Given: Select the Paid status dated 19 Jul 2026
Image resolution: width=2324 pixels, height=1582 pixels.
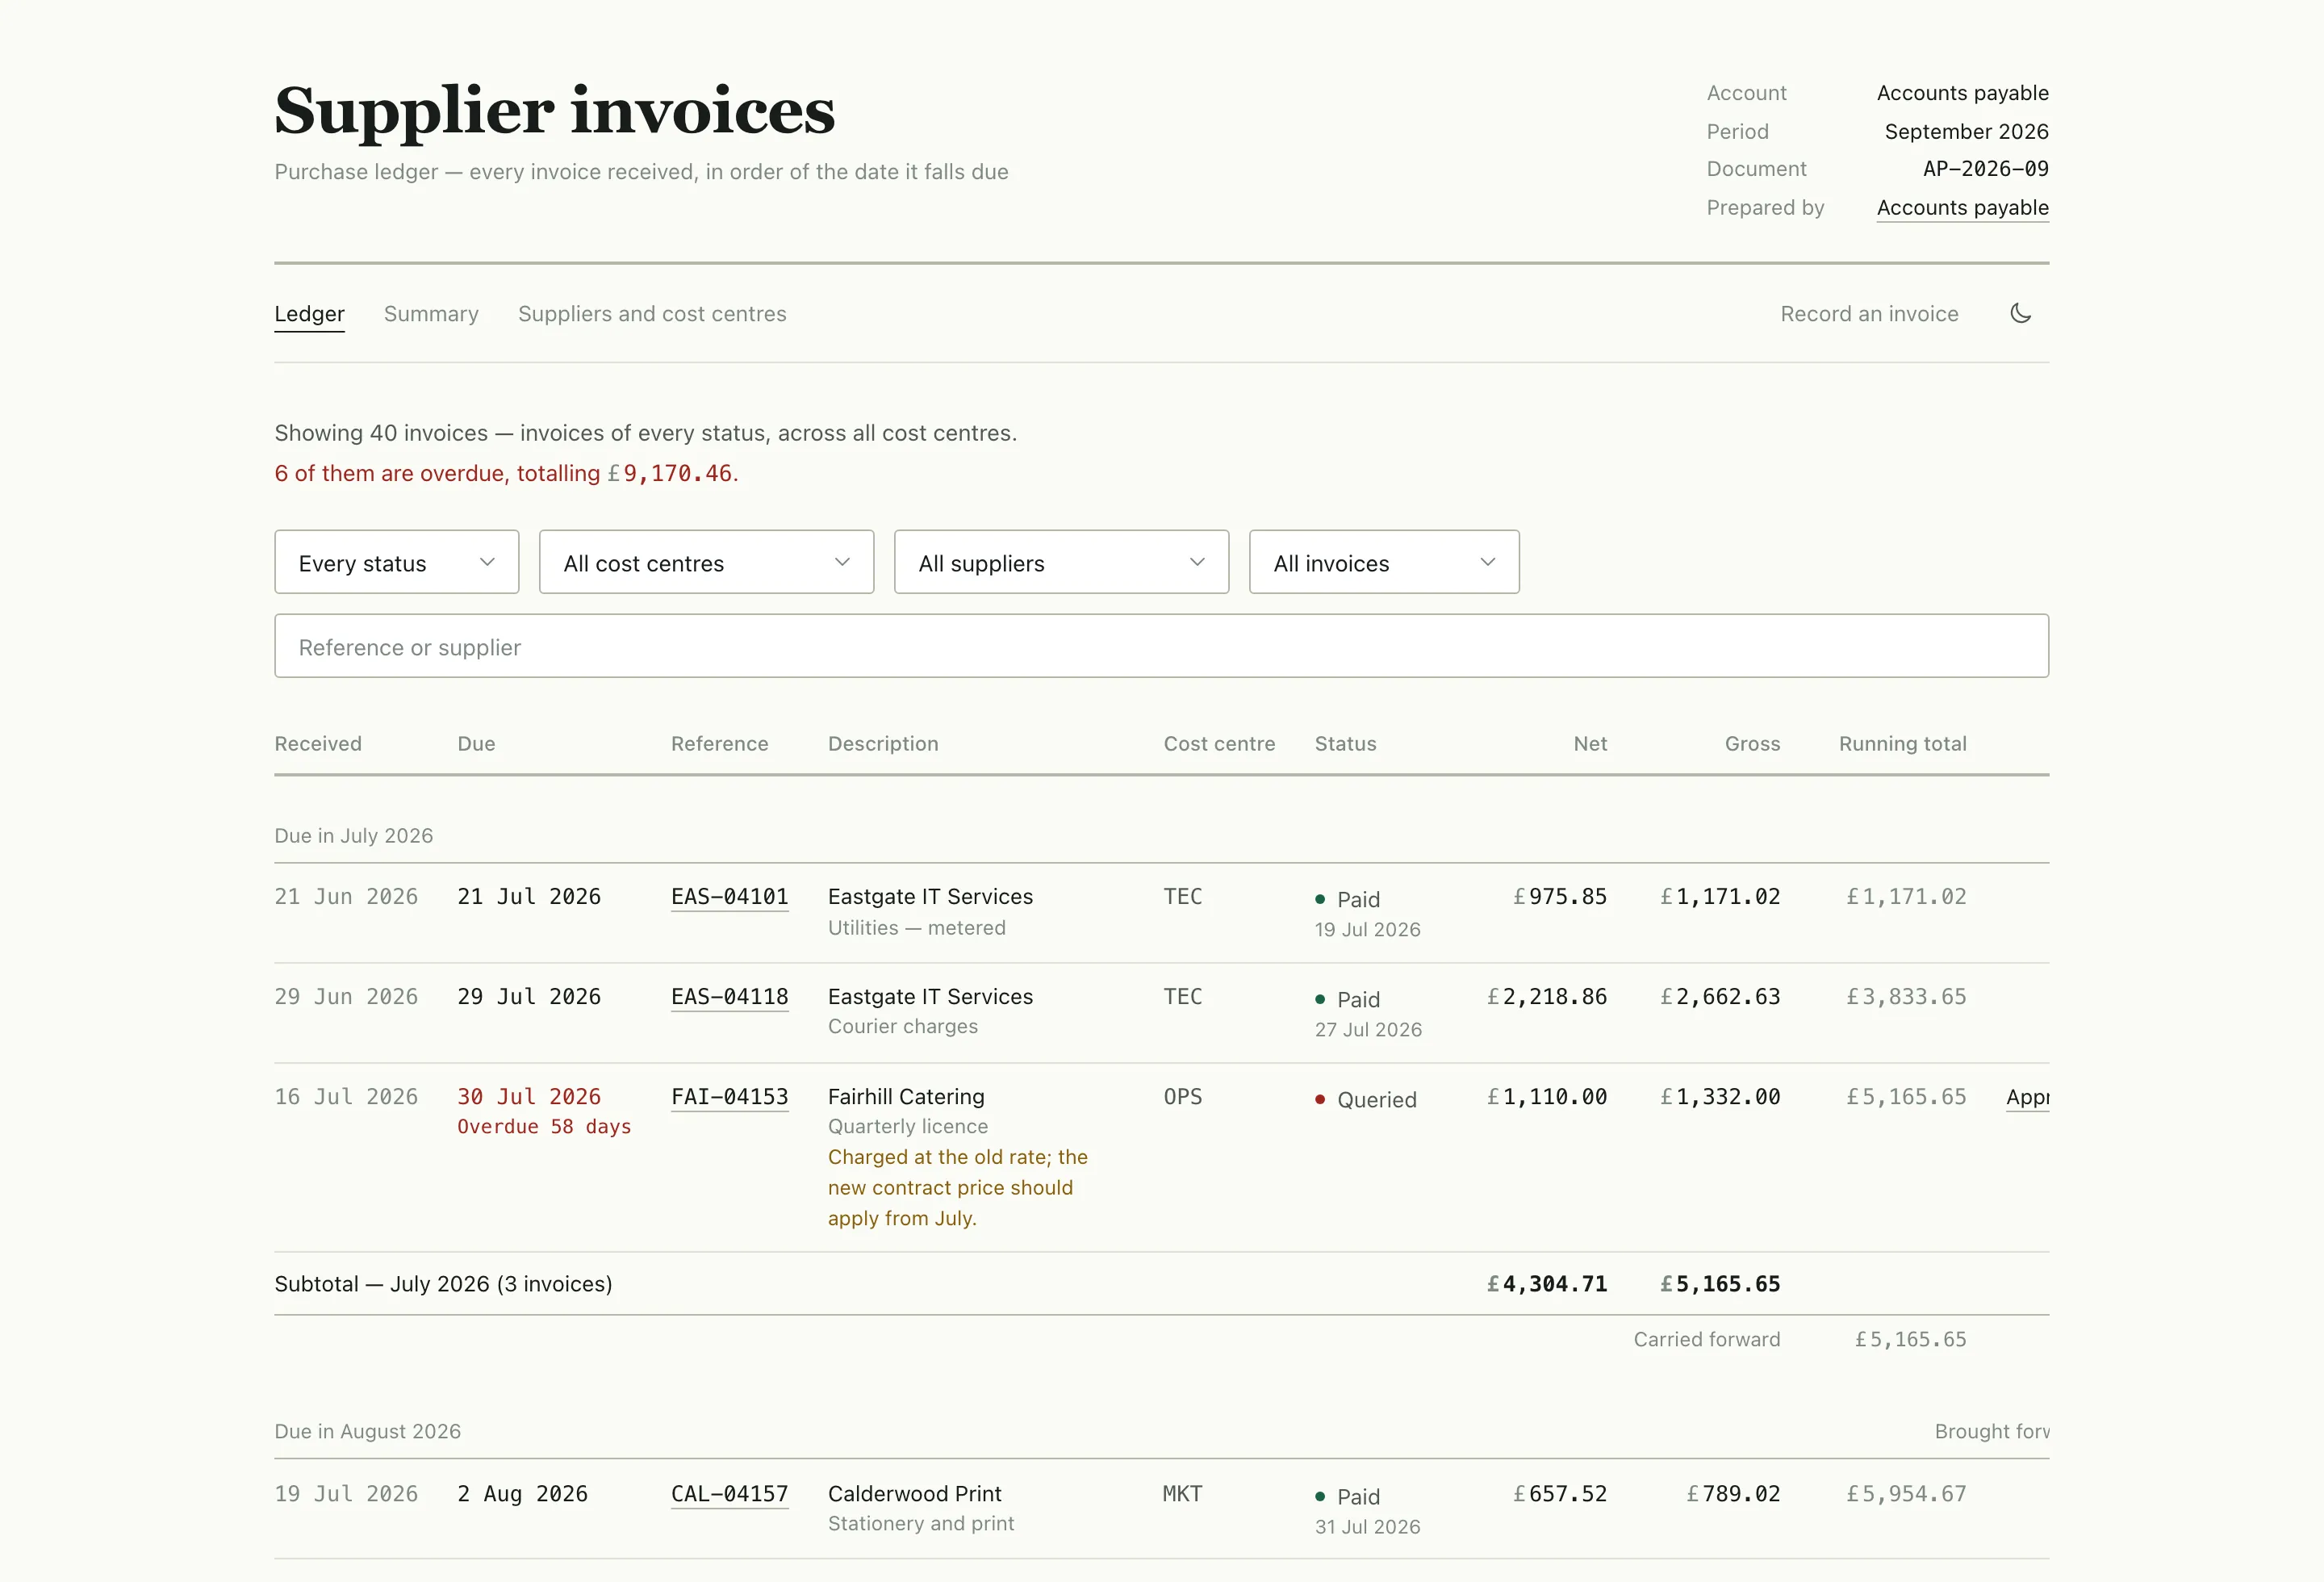Looking at the screenshot, I should [x=1347, y=900].
